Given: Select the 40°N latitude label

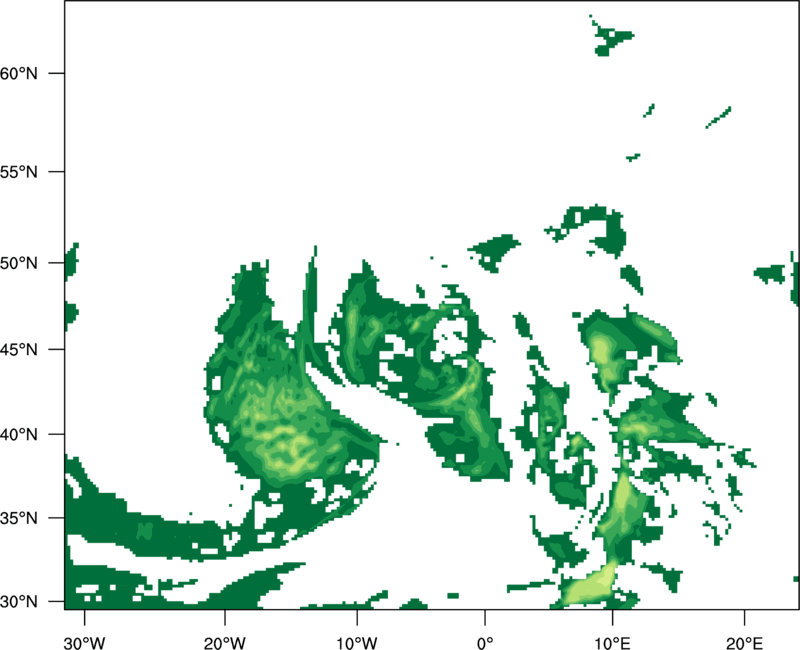Looking at the screenshot, I should point(18,434).
